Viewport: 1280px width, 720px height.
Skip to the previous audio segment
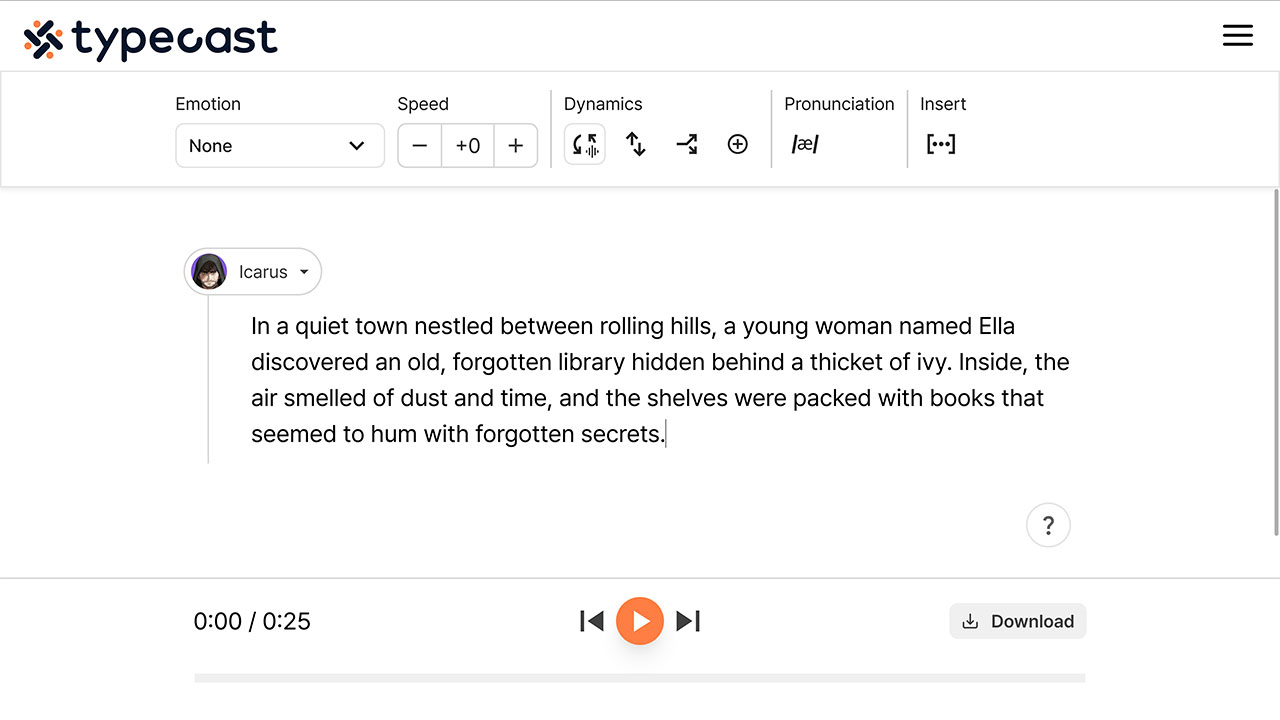[591, 620]
